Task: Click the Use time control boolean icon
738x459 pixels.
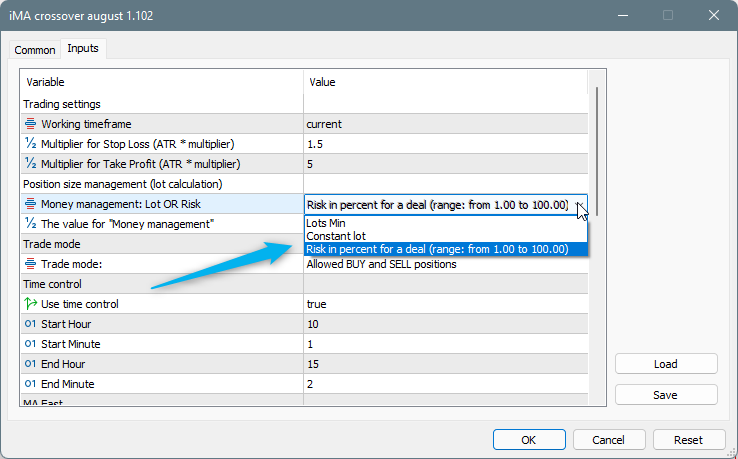Action: click(31, 304)
